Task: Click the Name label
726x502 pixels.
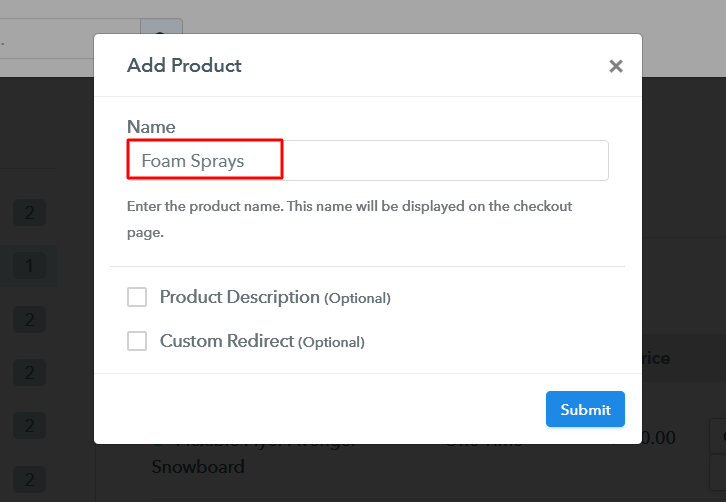Action: (x=151, y=127)
